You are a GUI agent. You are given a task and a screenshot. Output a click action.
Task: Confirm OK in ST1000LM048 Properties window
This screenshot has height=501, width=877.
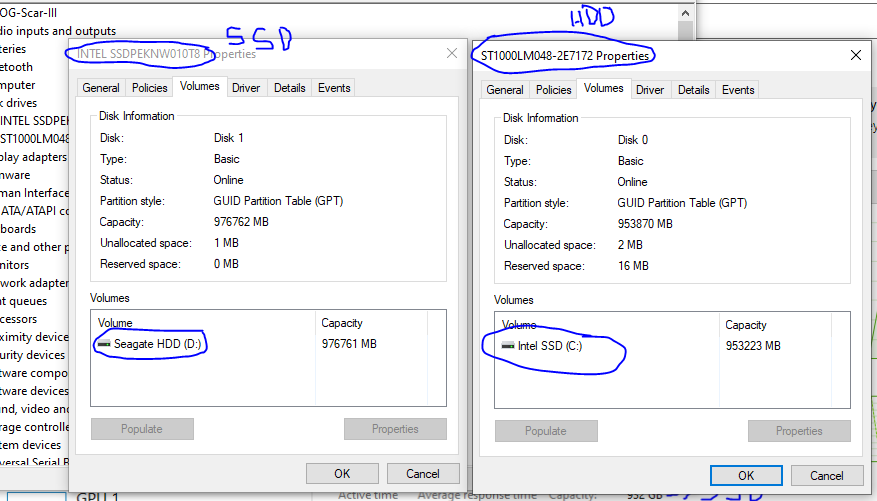746,476
